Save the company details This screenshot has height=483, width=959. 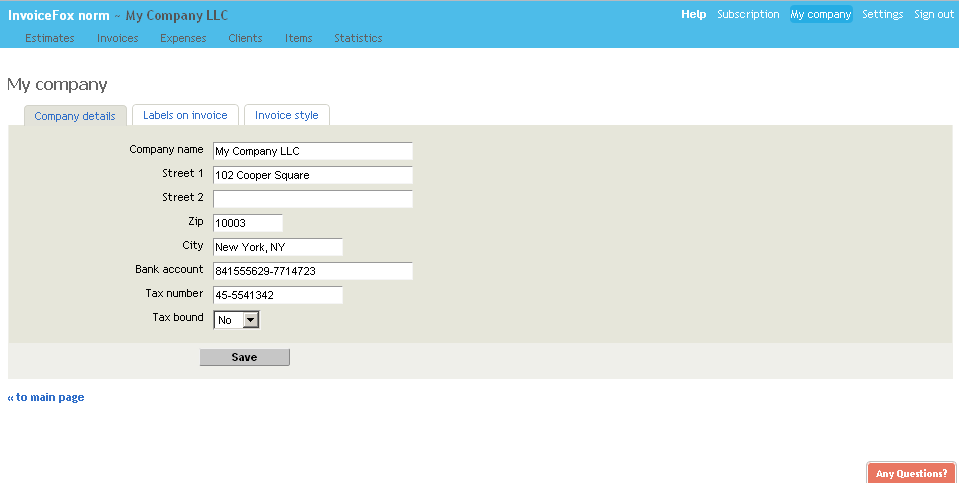pyautogui.click(x=245, y=357)
